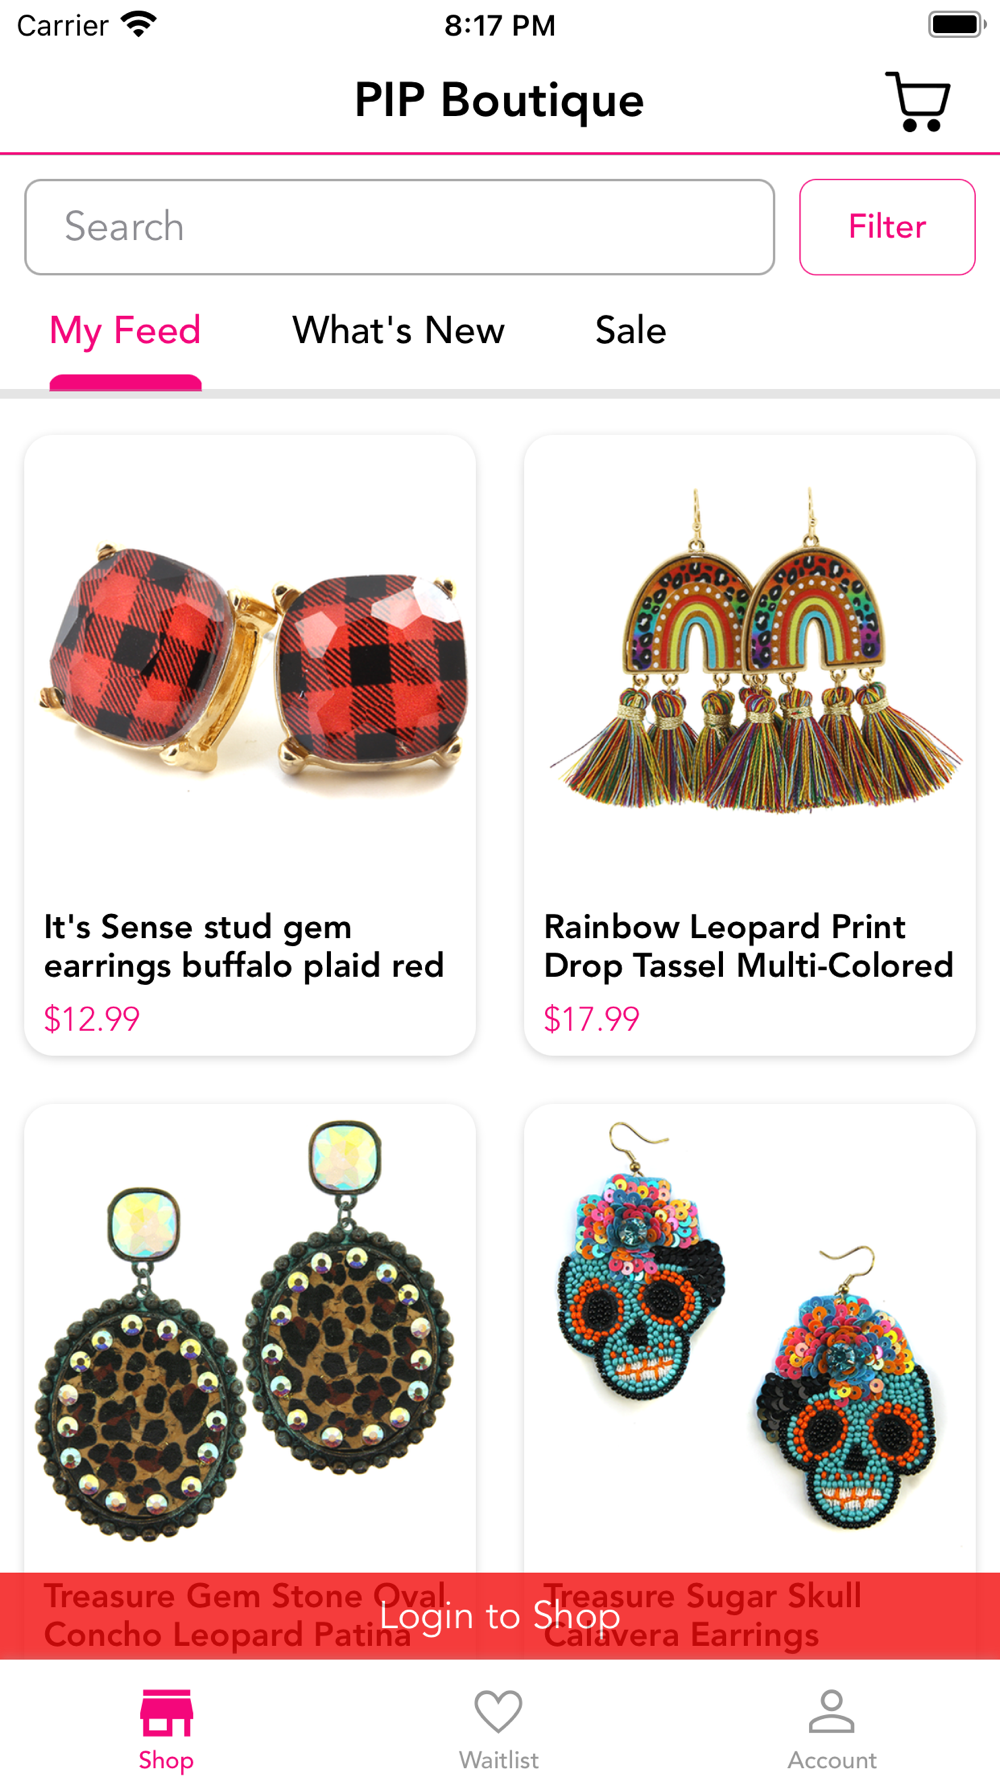Viewport: 1000px width, 1778px height.
Task: Tap the $17.99 price label
Action: [x=591, y=1019]
